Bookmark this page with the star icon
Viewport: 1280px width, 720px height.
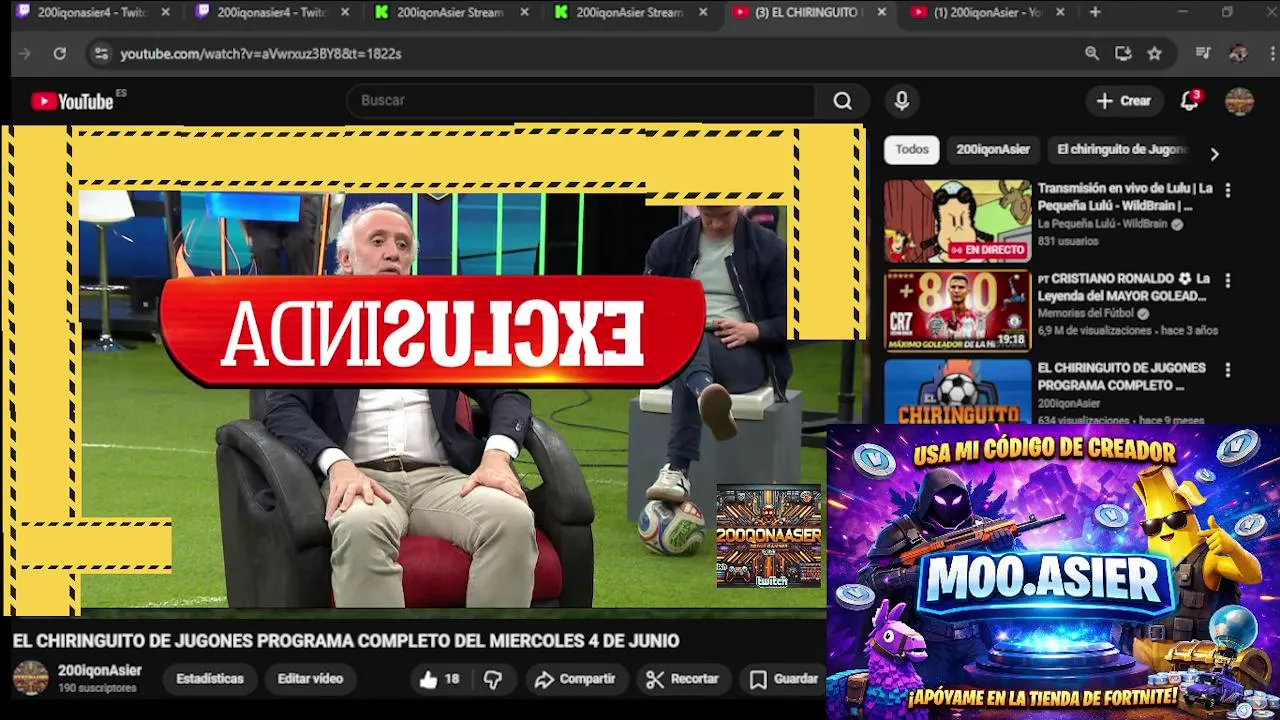click(x=1154, y=54)
